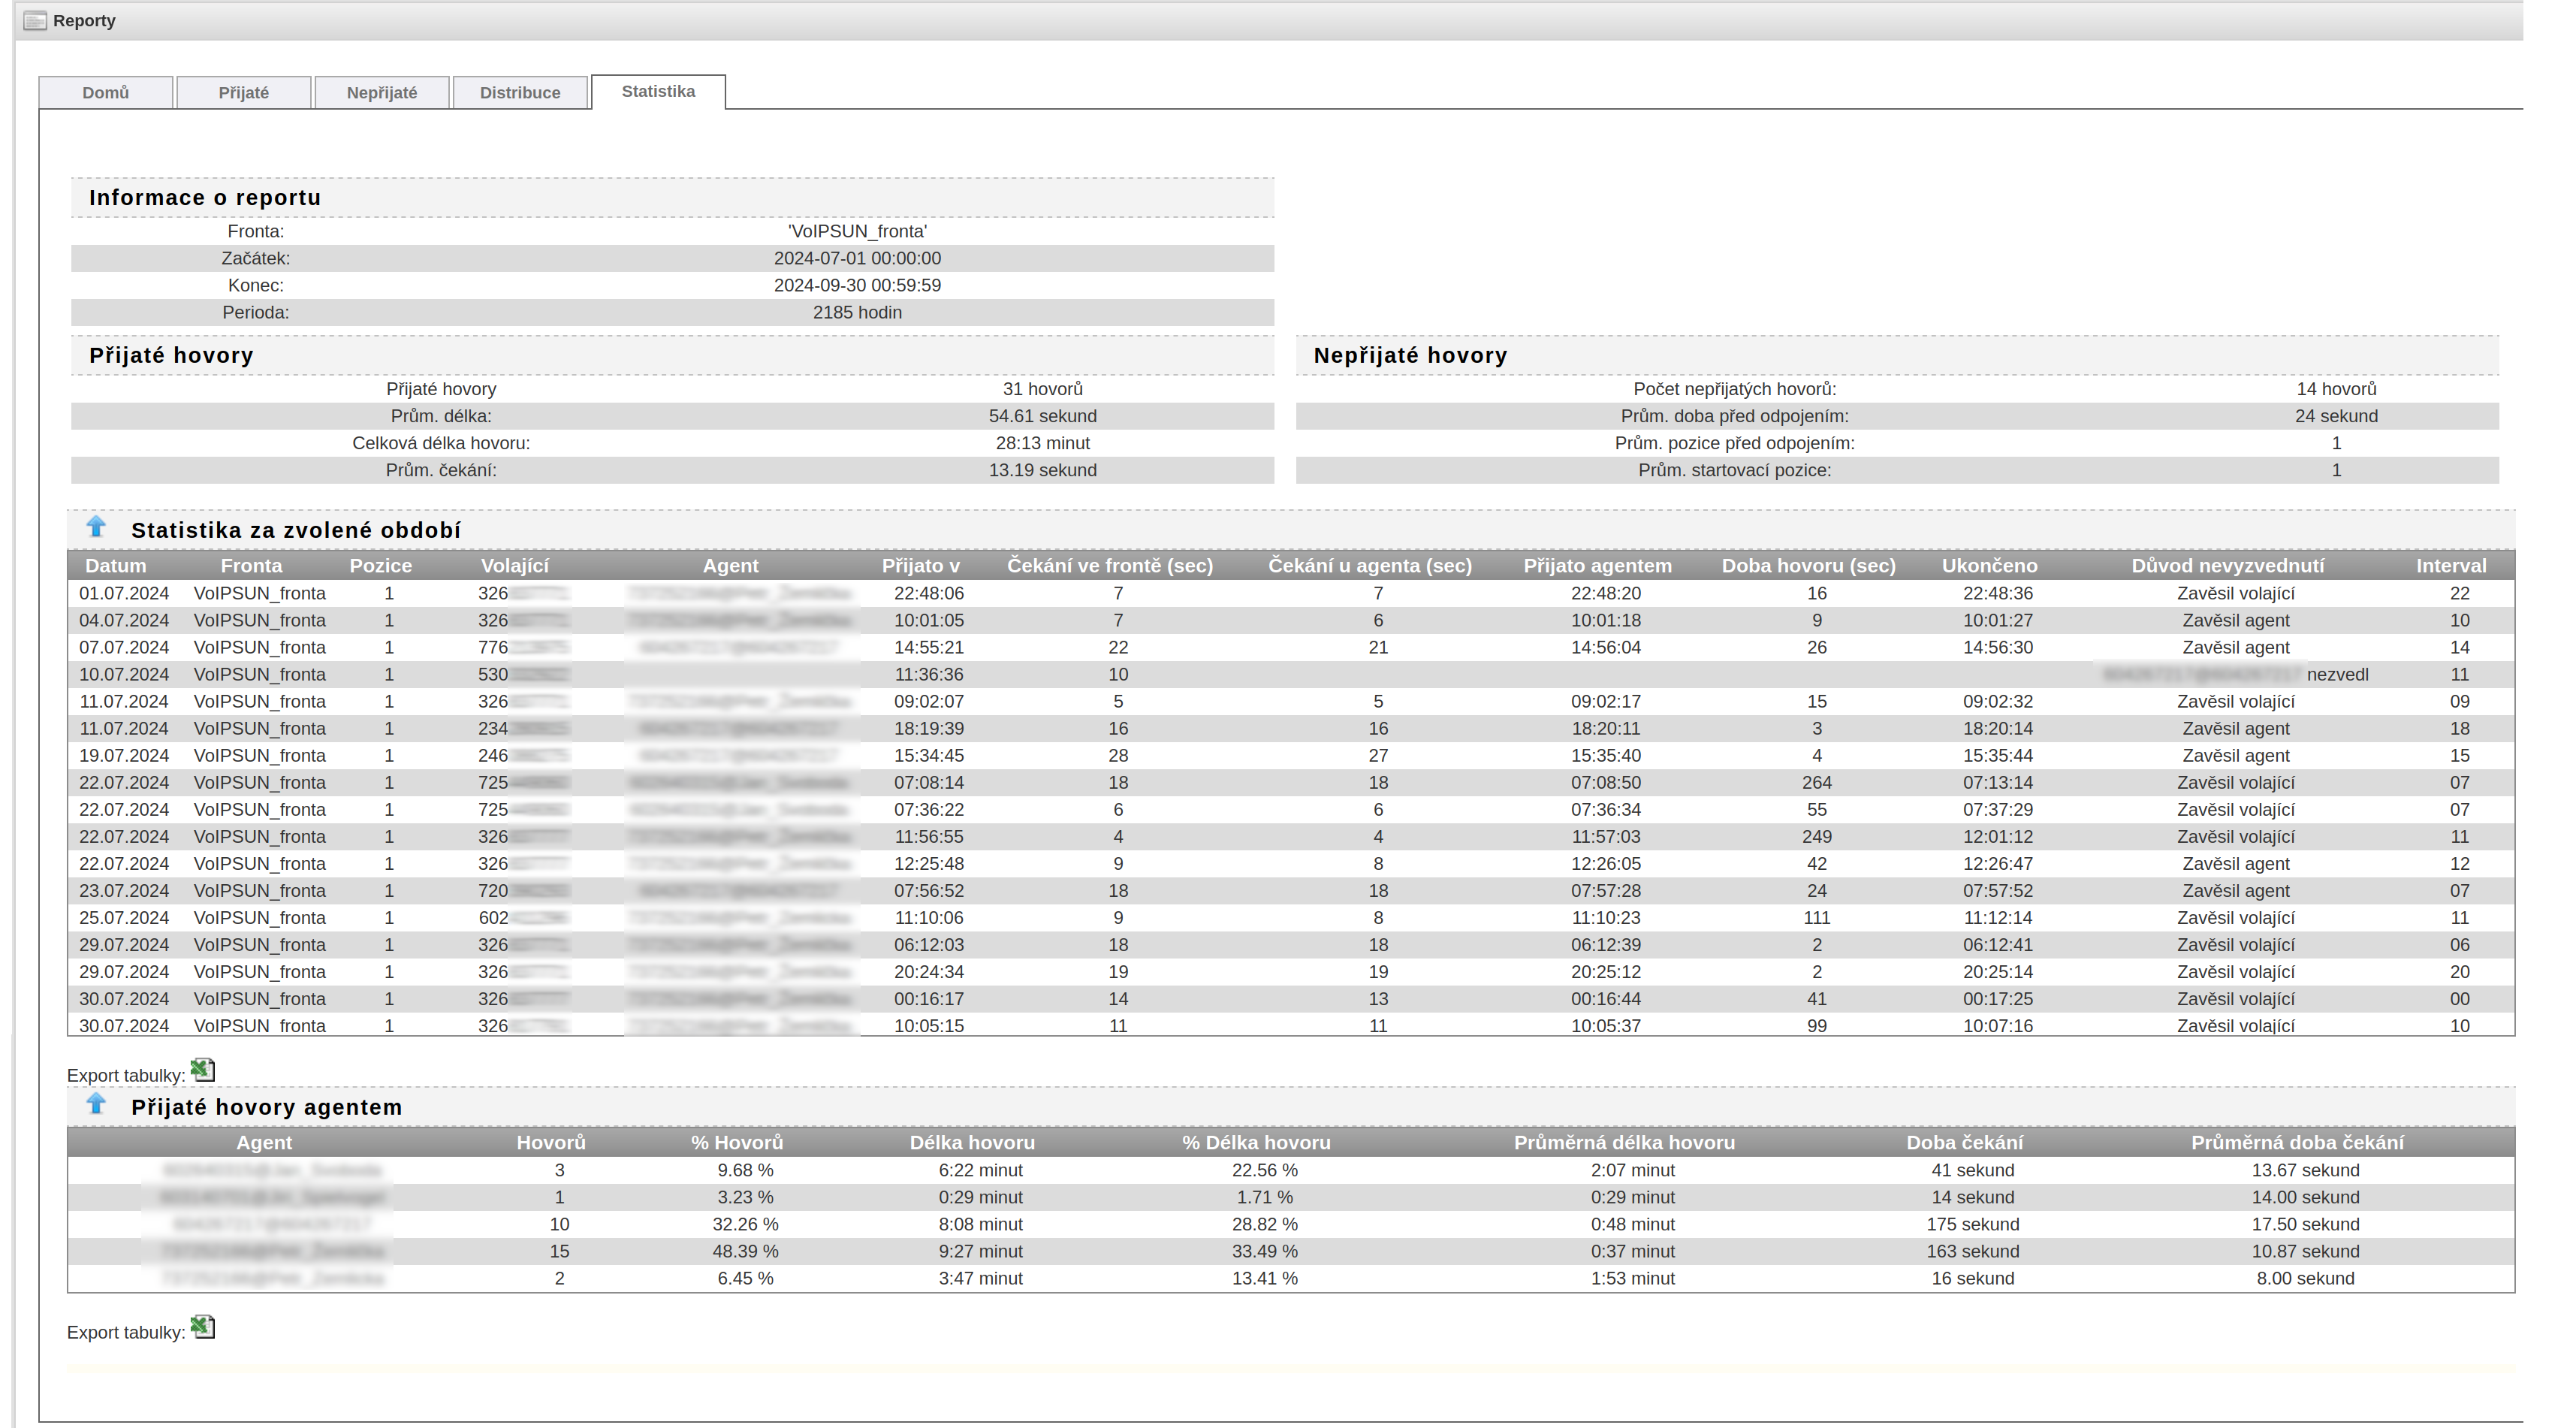Image resolution: width=2576 pixels, height=1428 pixels.
Task: Click the date 01.07.2024 in first row
Action: [124, 594]
